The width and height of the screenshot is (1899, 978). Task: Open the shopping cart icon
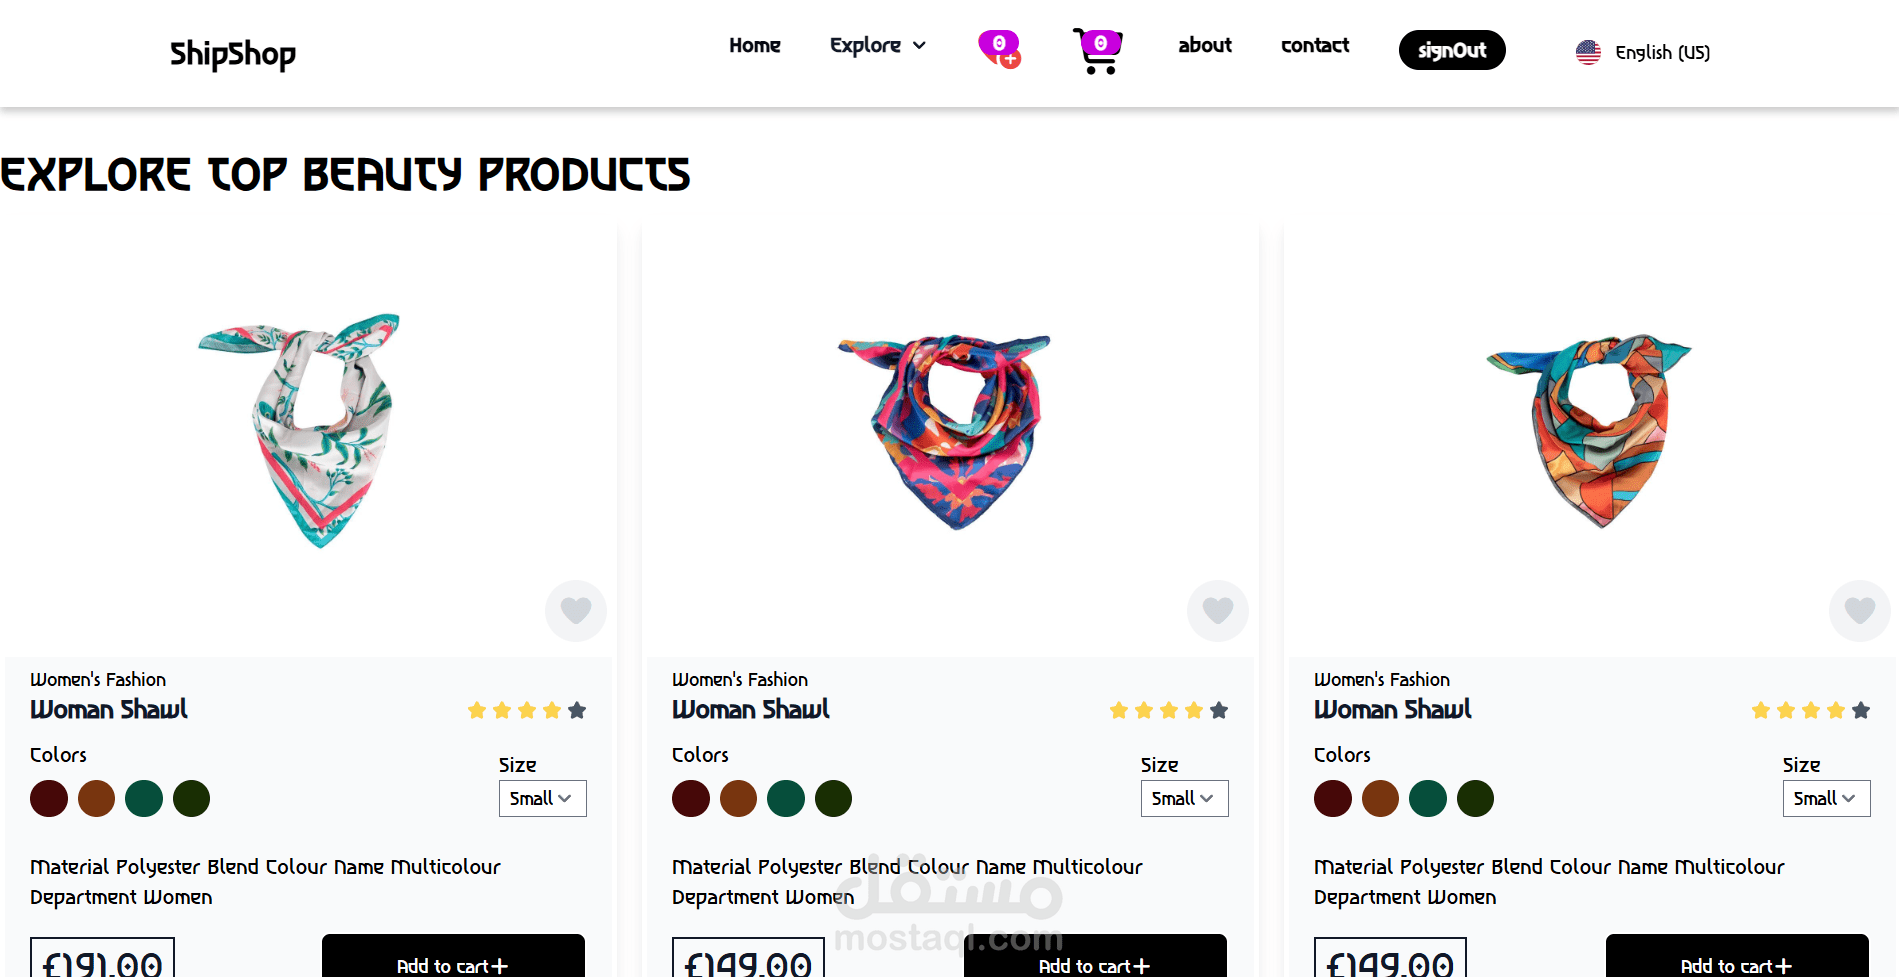coord(1097,51)
